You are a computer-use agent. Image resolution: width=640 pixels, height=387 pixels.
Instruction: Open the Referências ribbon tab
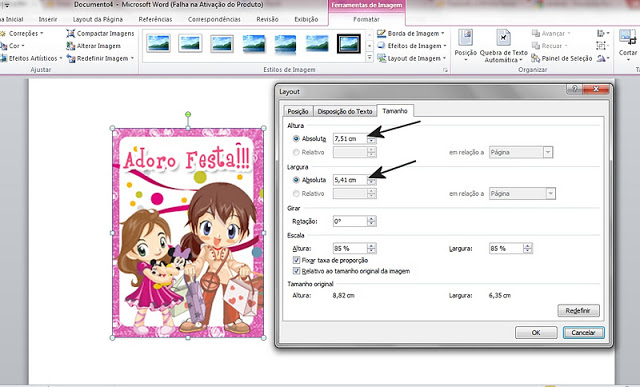pyautogui.click(x=155, y=19)
